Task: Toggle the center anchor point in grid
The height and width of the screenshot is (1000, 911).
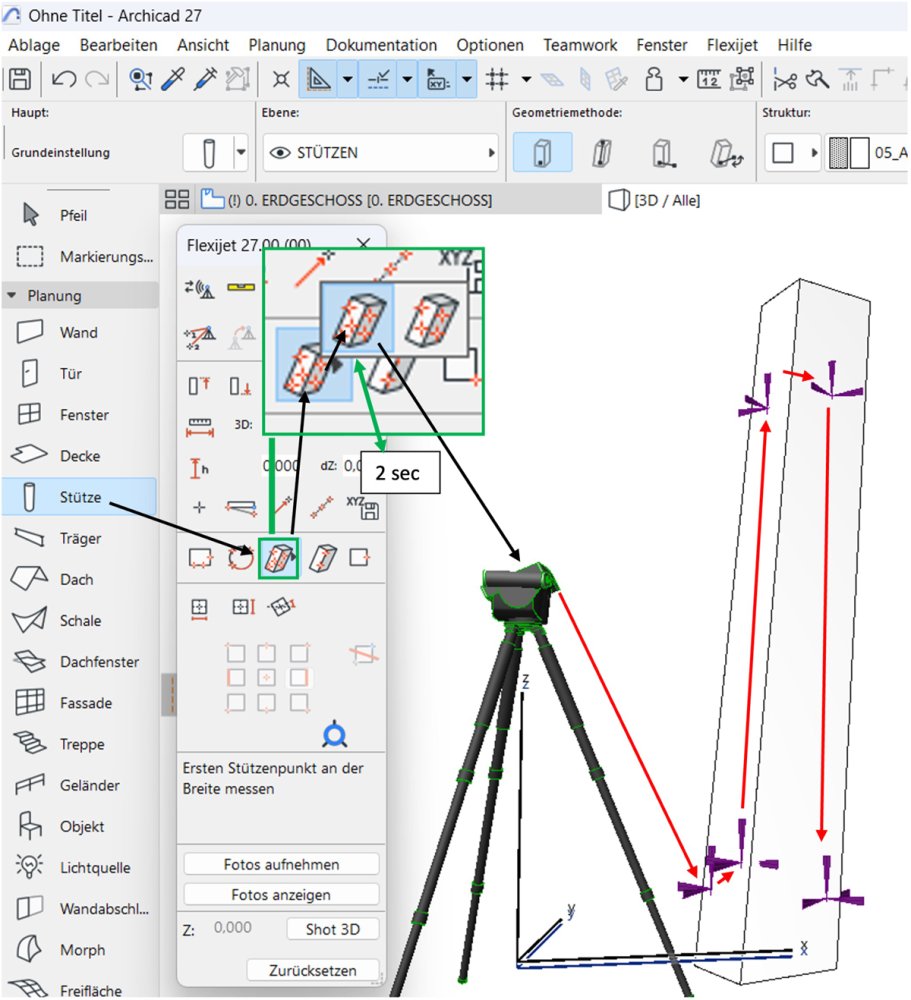Action: [x=267, y=677]
